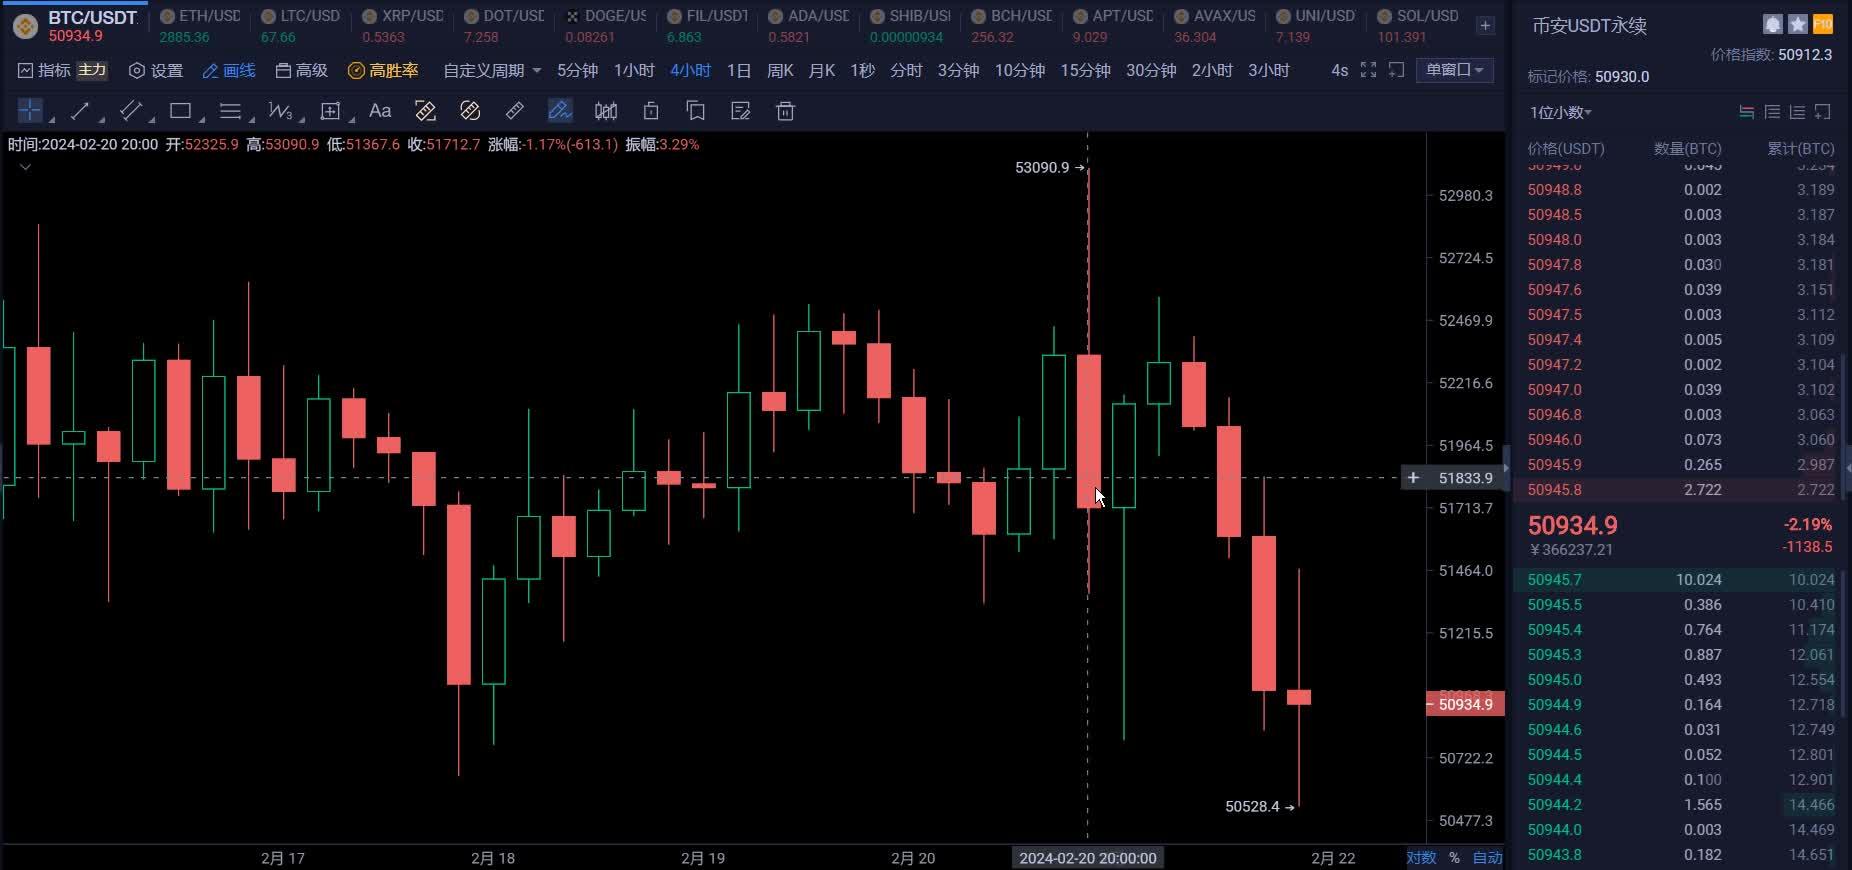Toggle % percent scale
This screenshot has height=870, width=1852.
pyautogui.click(x=1454, y=858)
